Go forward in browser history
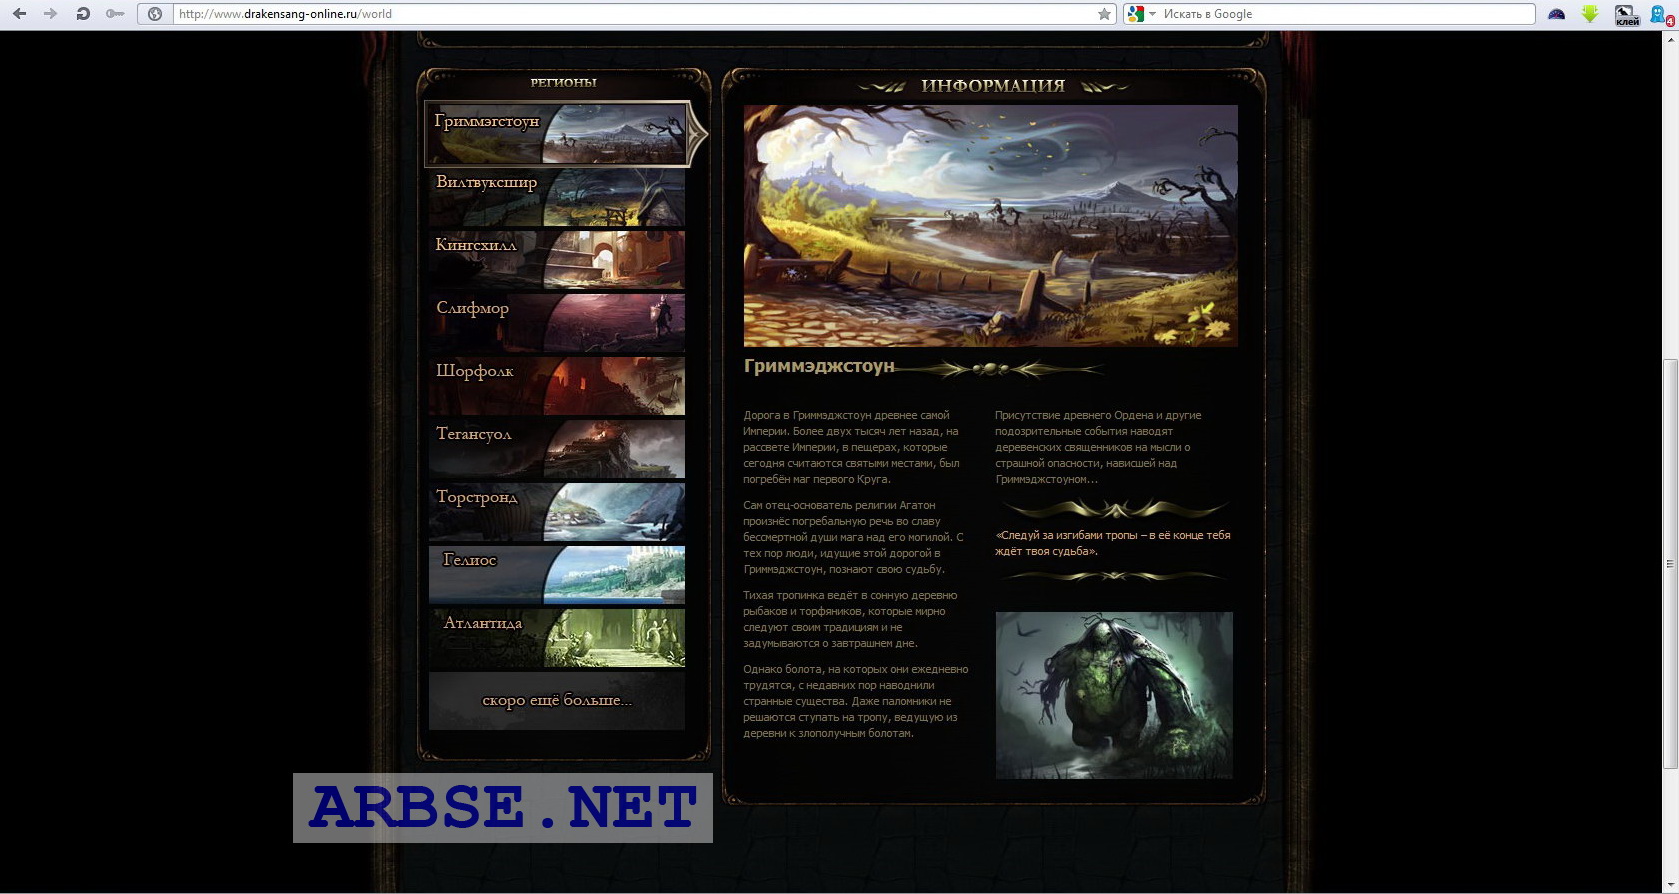Image resolution: width=1679 pixels, height=894 pixels. (x=50, y=14)
